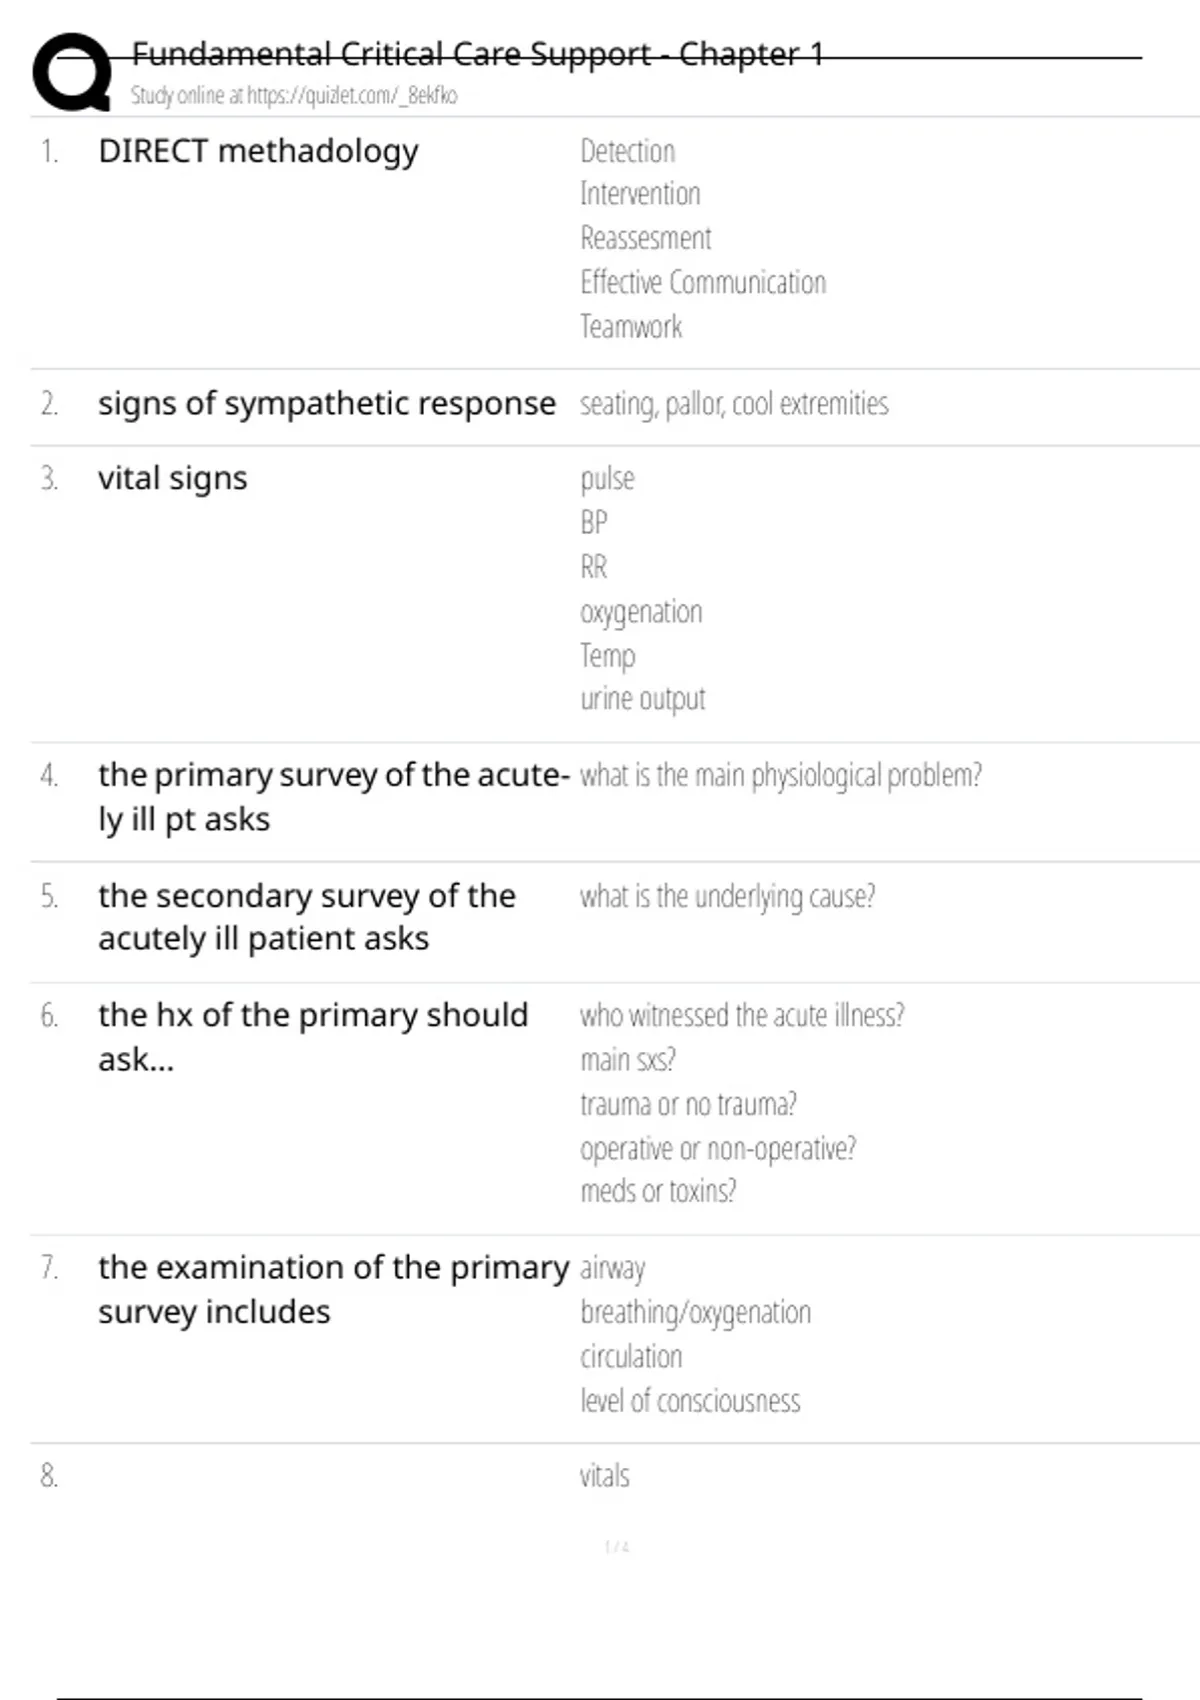Screen dimensions: 1200x1700
Task: Select the term 'signs of sympathetic response'
Action: pyautogui.click(x=326, y=403)
